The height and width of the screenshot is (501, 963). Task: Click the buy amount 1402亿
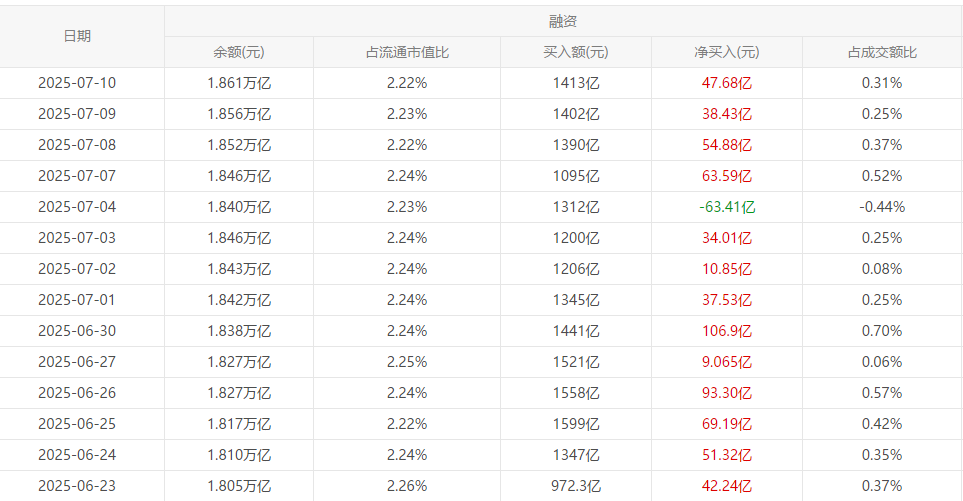pyautogui.click(x=576, y=114)
